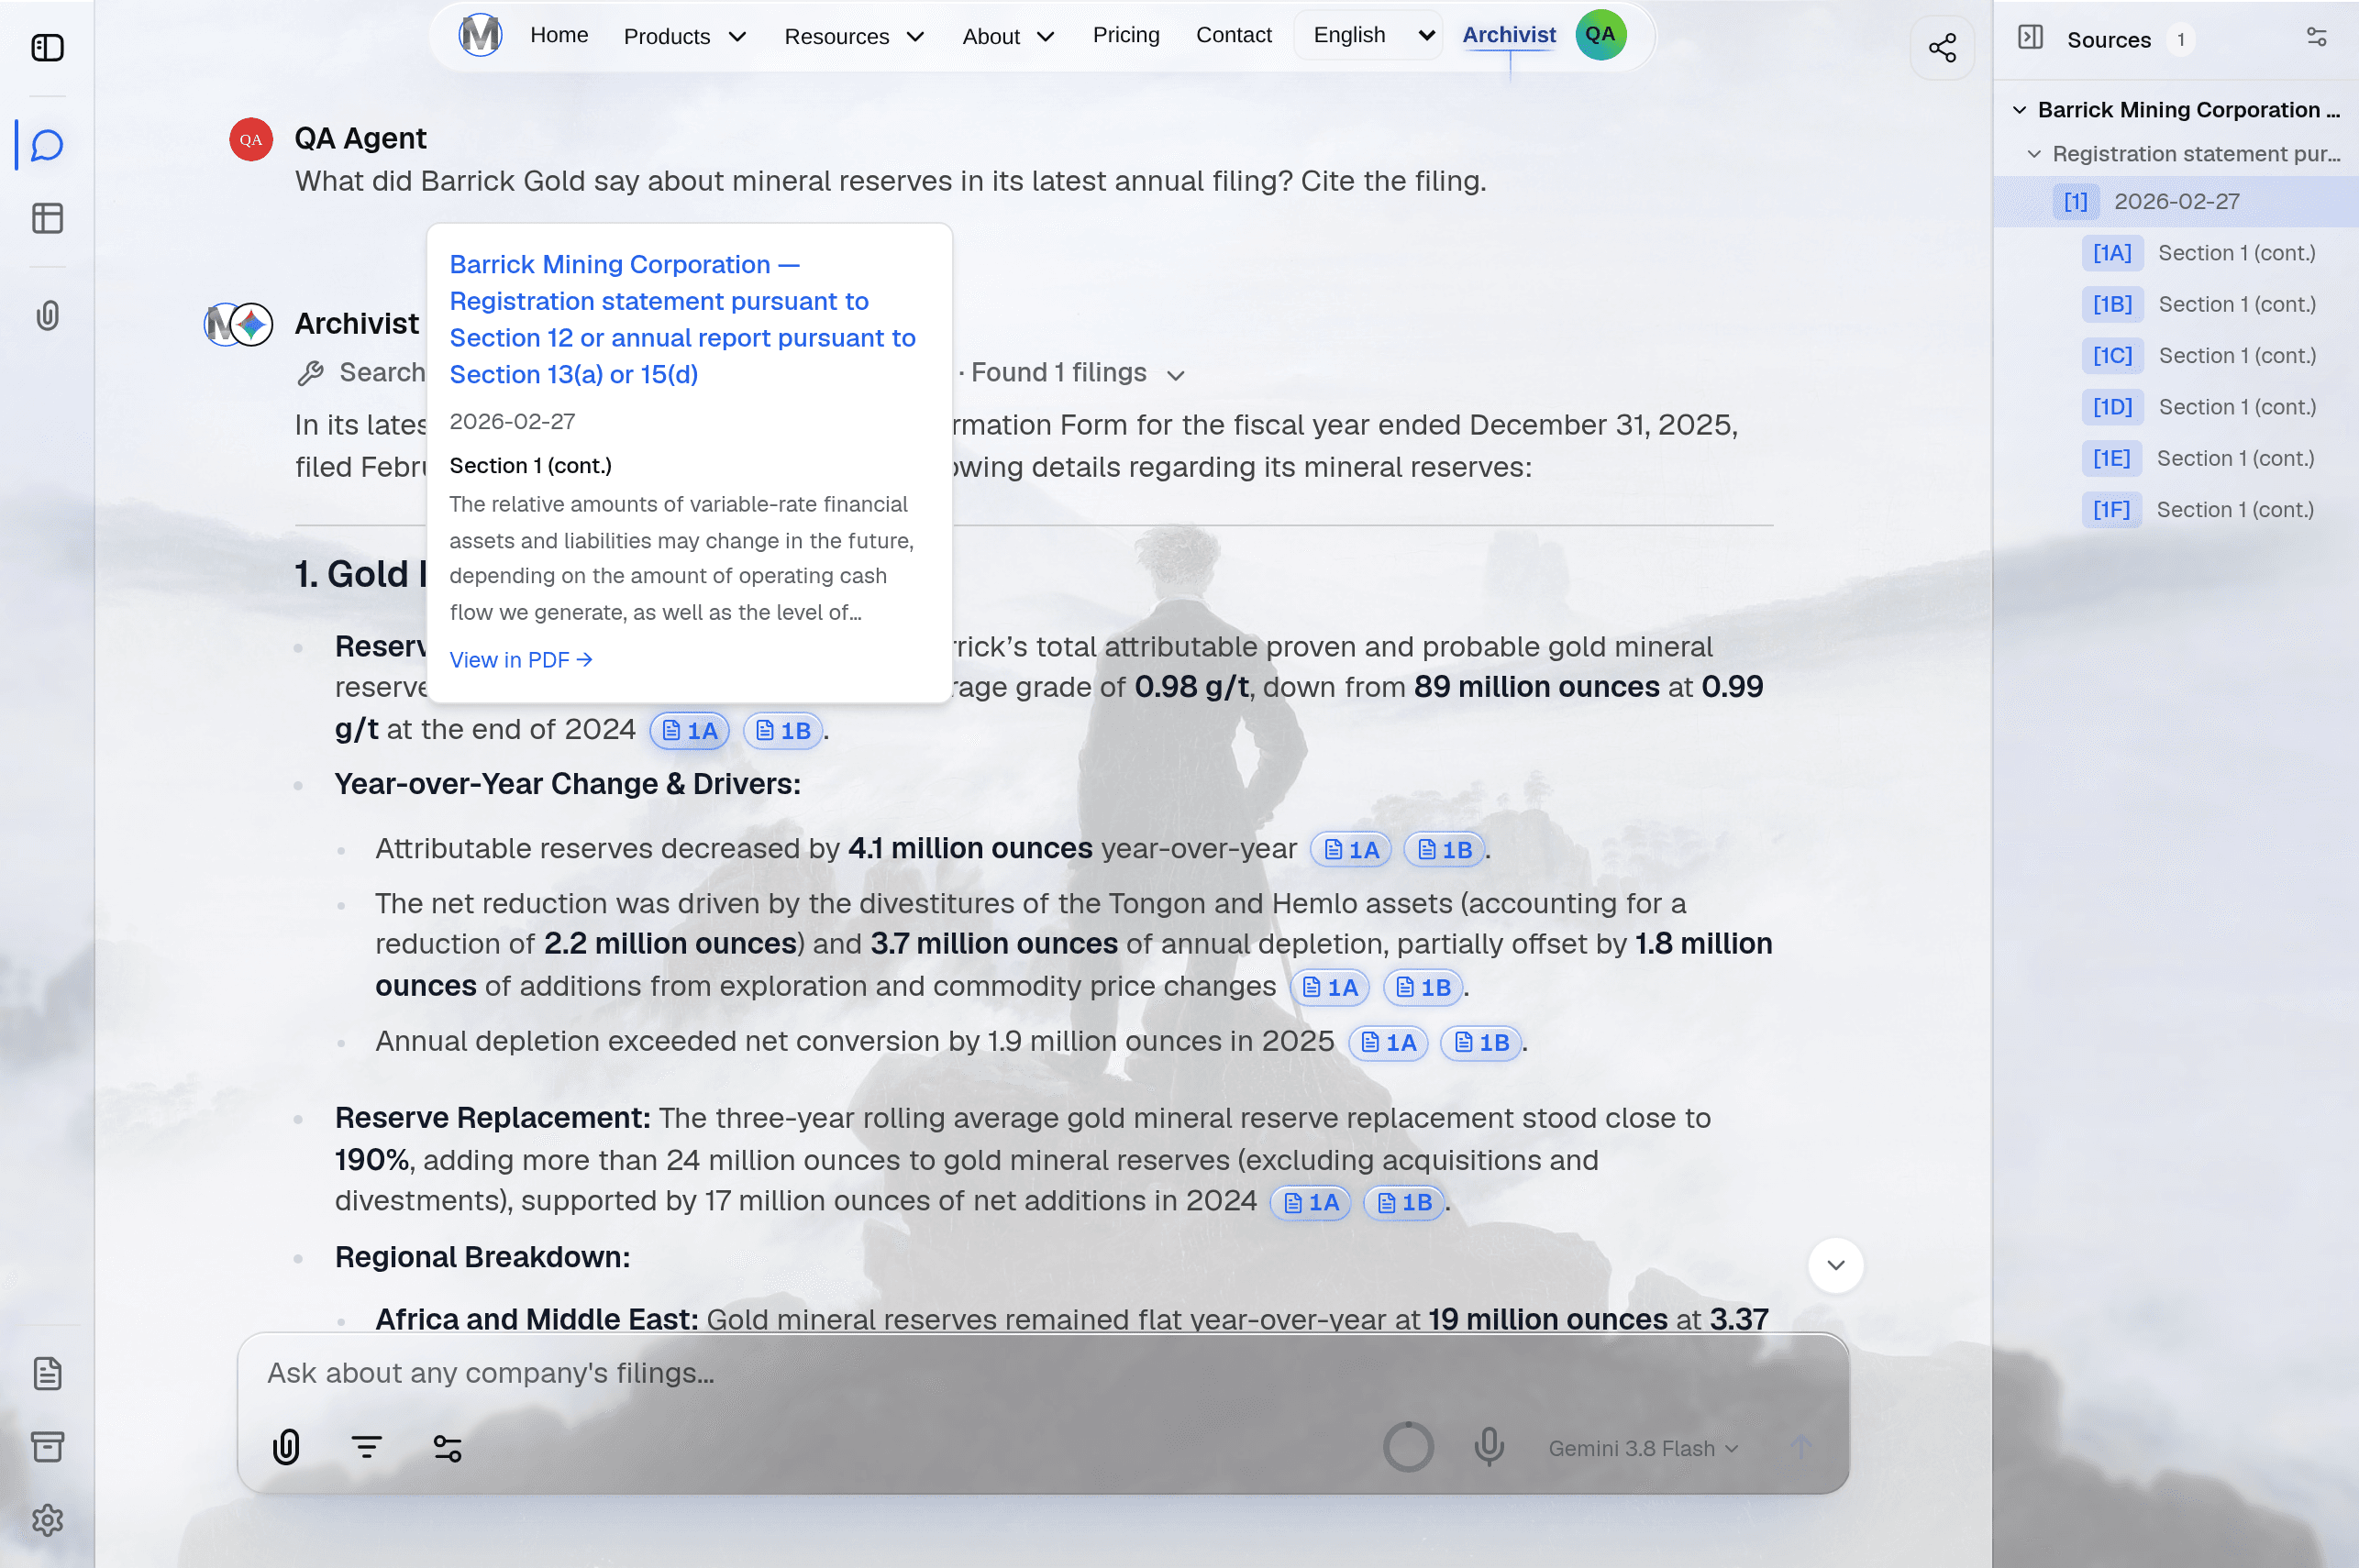2359x1568 pixels.
Task: Expand the Found 1 filings chevron
Action: tap(1176, 374)
